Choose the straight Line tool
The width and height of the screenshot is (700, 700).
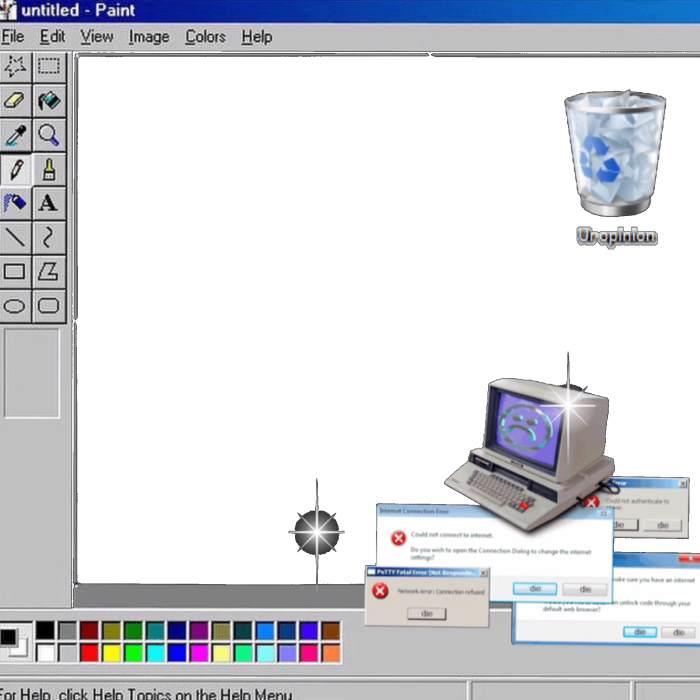(15, 238)
